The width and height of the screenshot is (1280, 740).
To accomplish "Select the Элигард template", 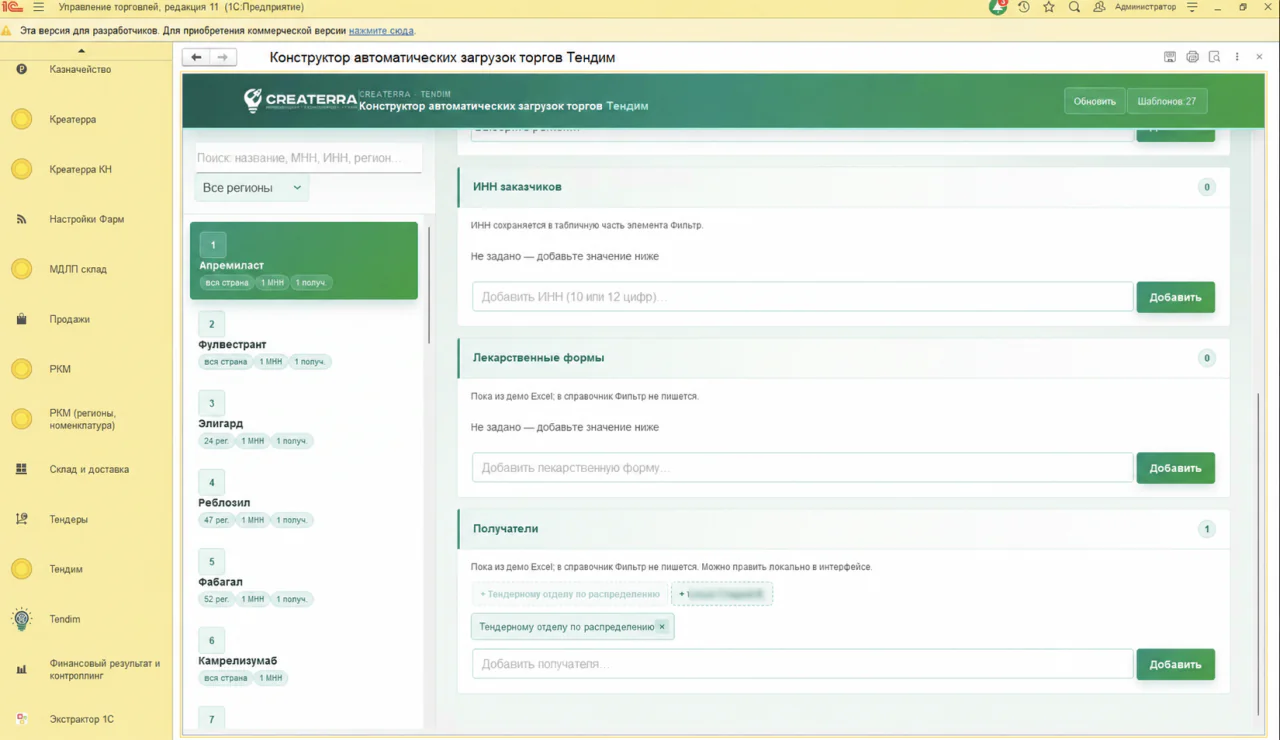I will 304,419.
